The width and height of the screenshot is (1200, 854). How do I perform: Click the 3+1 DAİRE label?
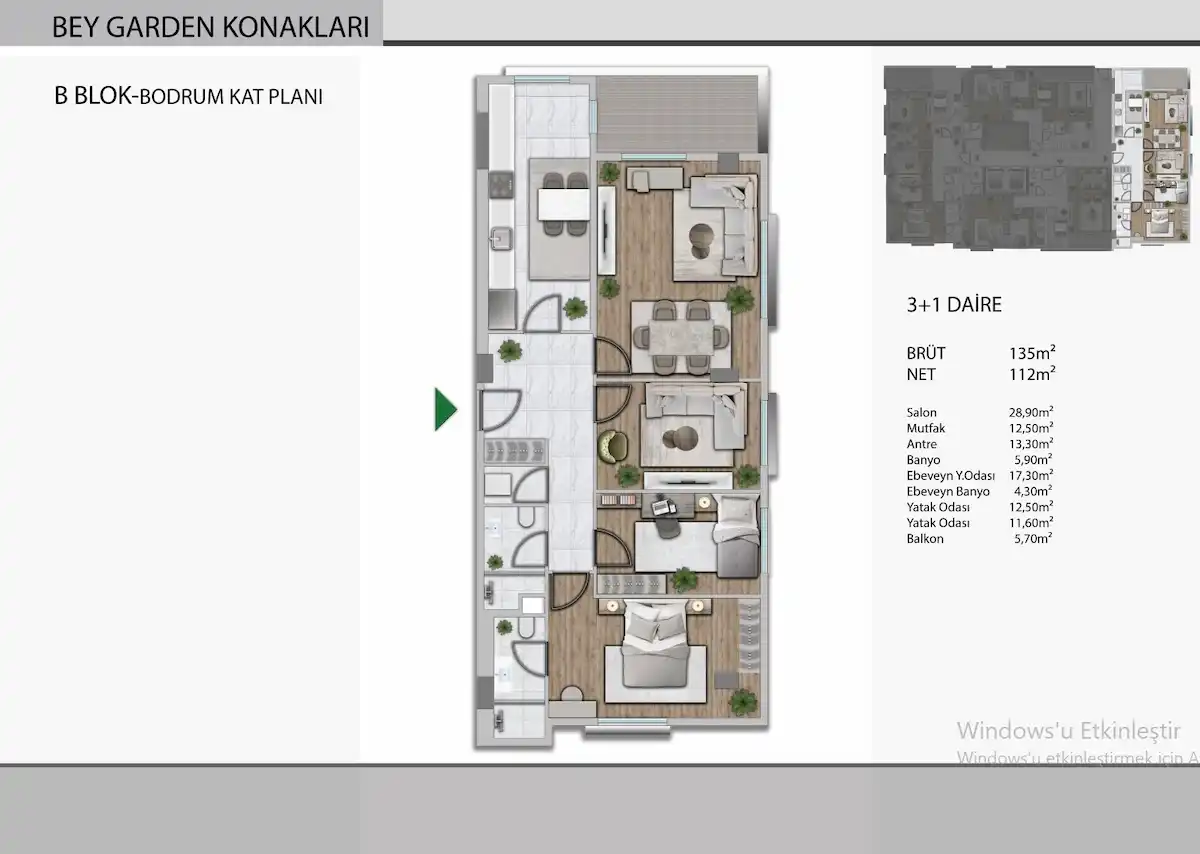tap(953, 306)
